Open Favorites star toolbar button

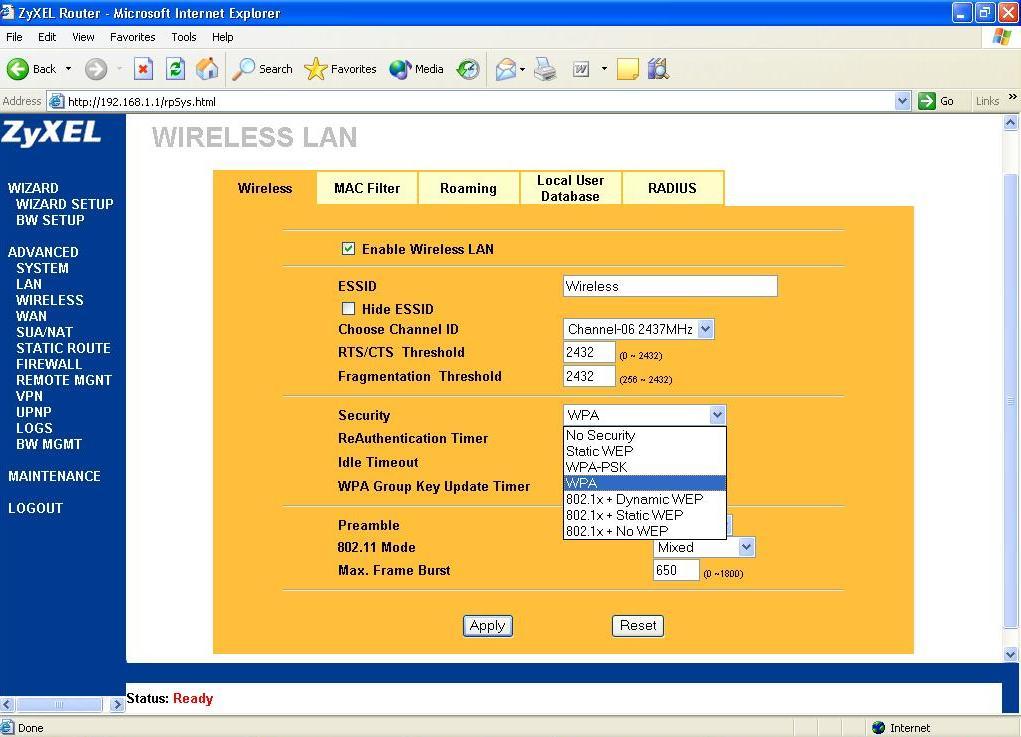click(340, 68)
